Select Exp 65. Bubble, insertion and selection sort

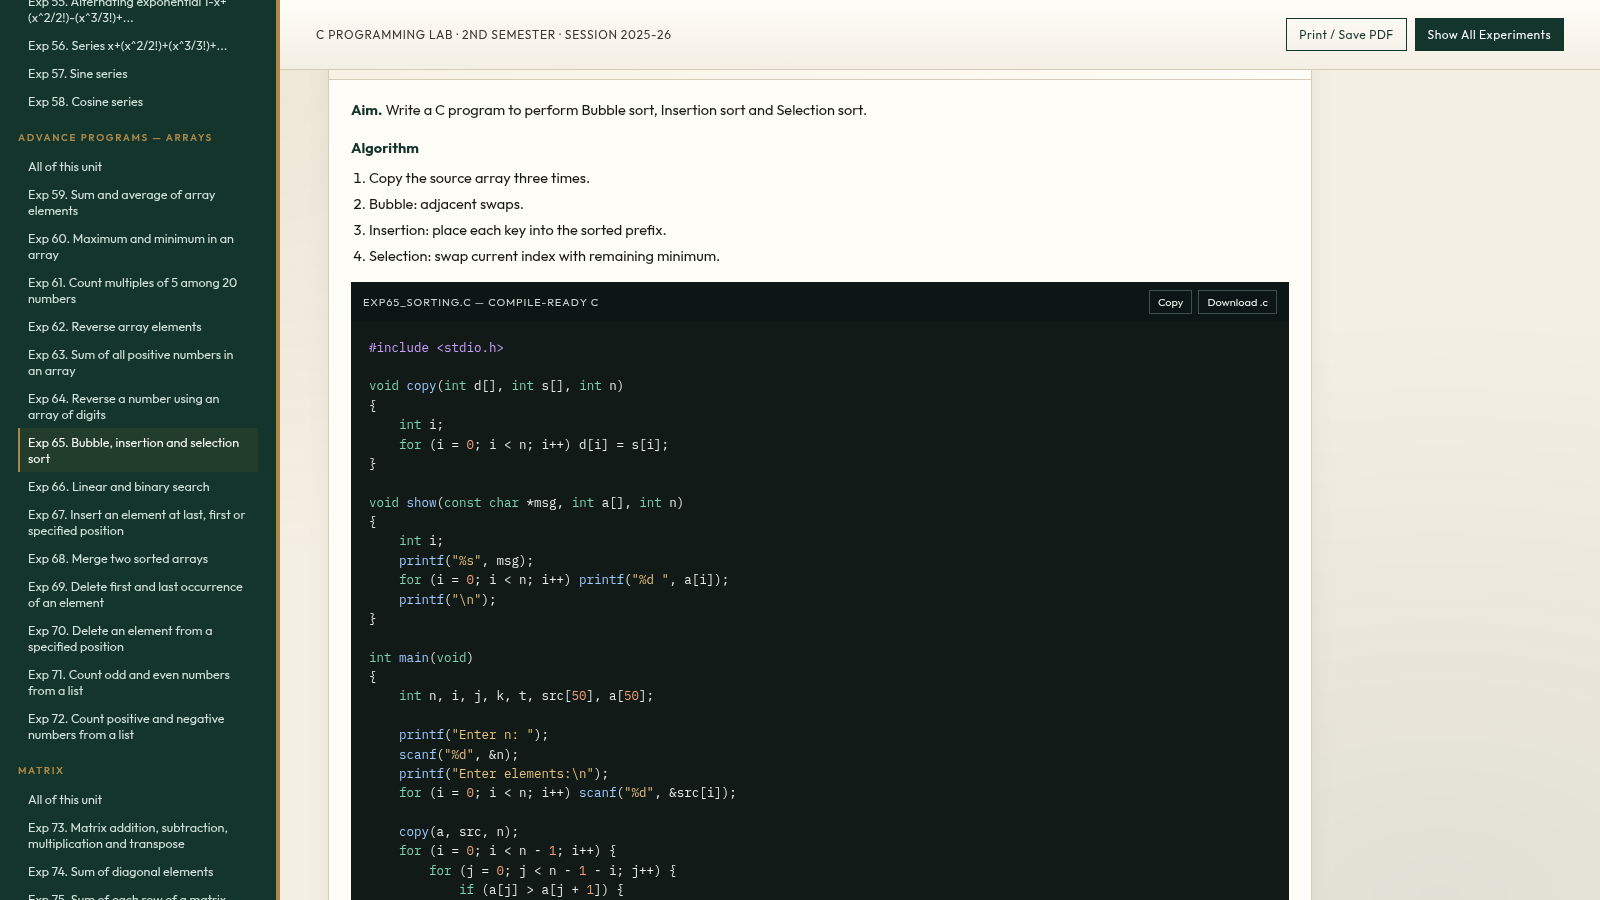(138, 451)
